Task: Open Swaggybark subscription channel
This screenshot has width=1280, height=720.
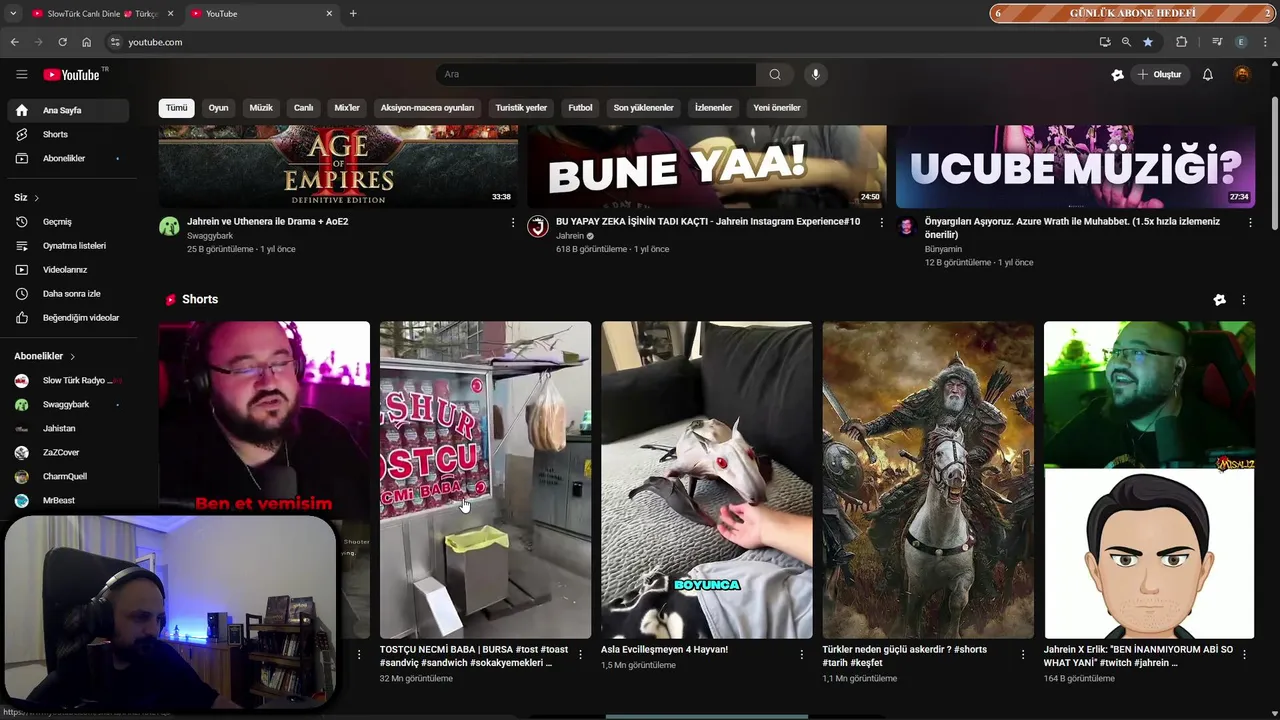Action: [x=68, y=404]
